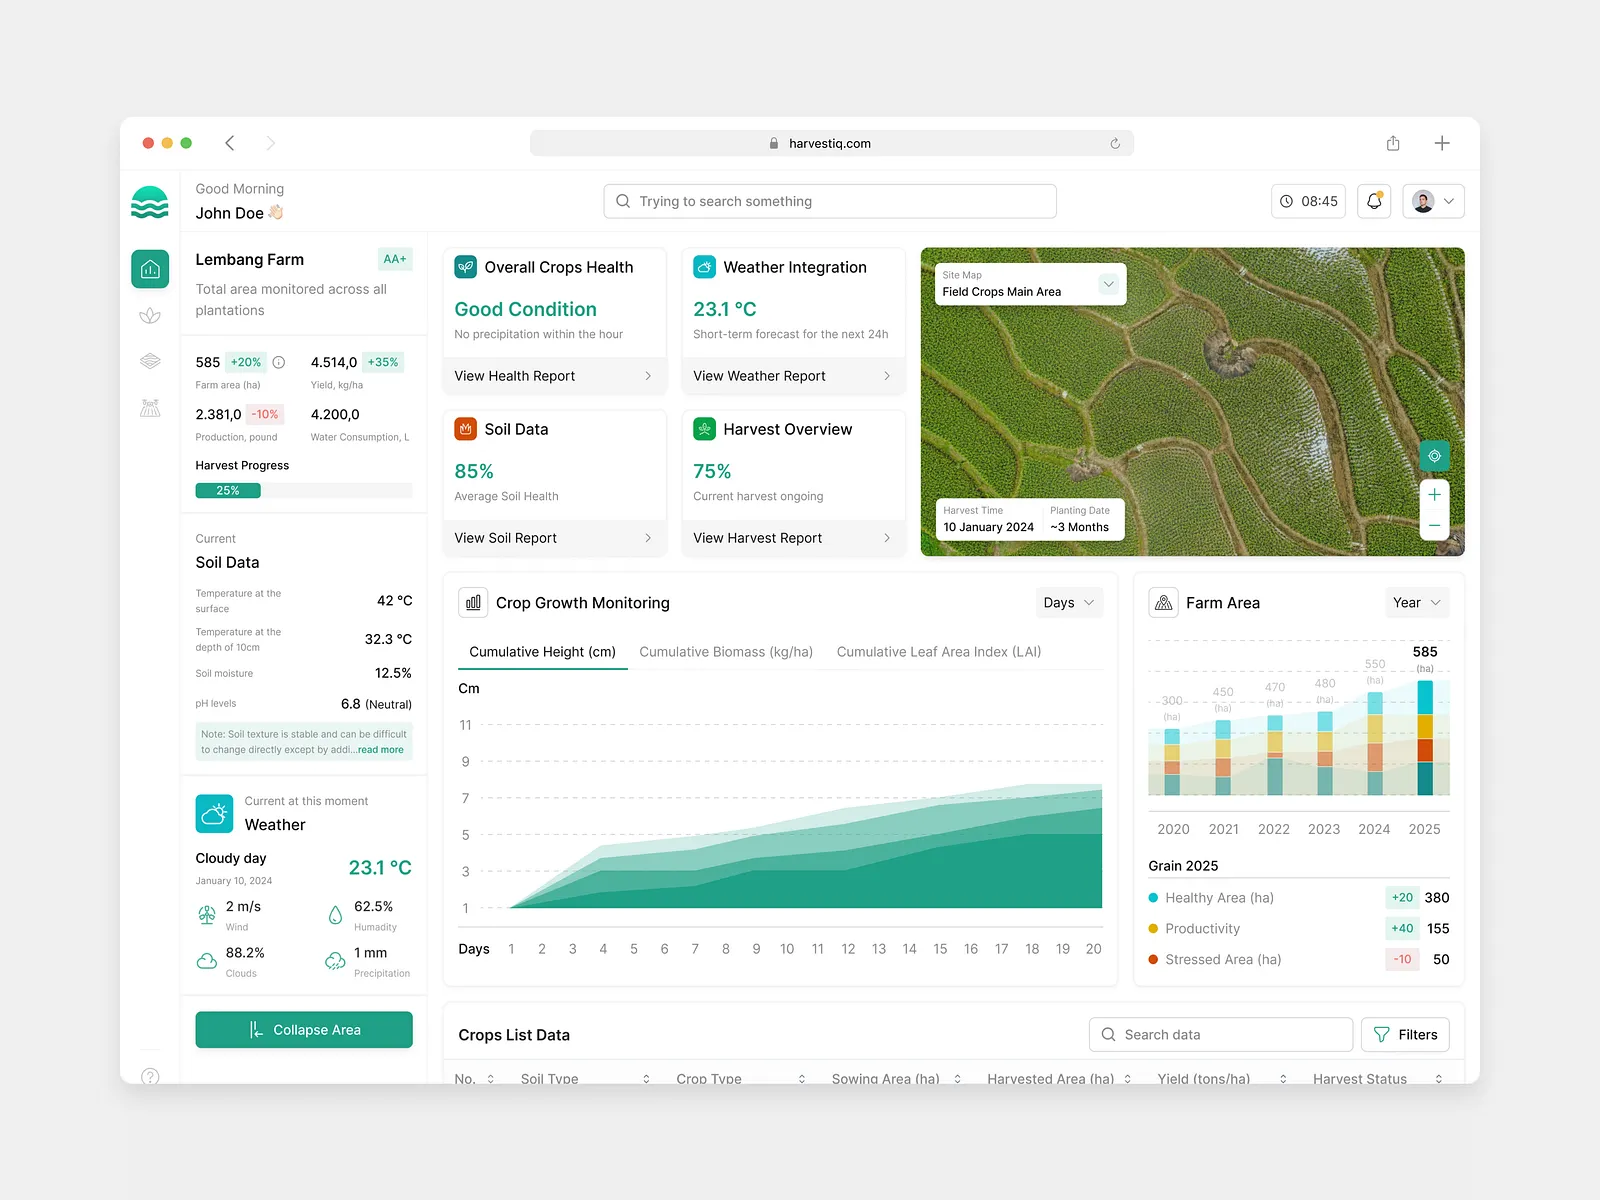Click the irrigation field icon in sidebar
1600x1200 pixels.
(x=149, y=407)
